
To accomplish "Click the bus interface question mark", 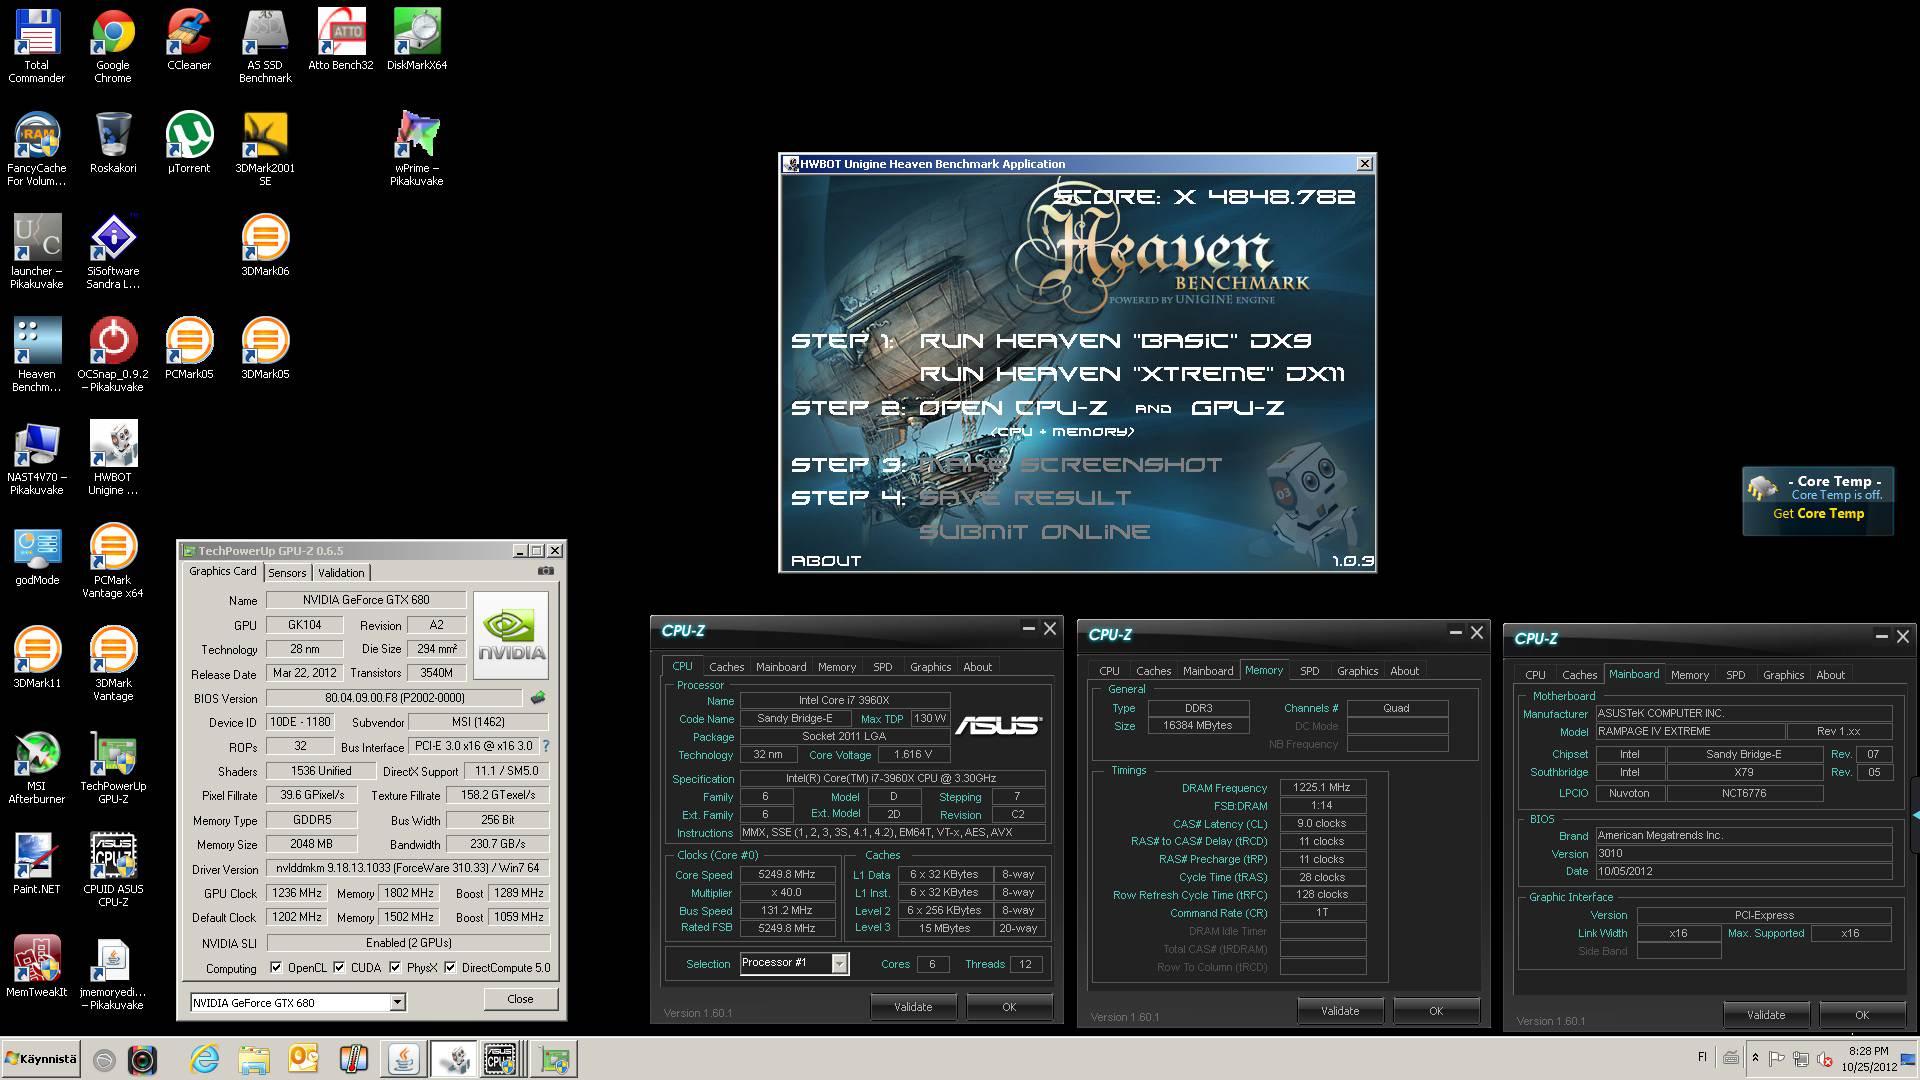I will click(546, 746).
